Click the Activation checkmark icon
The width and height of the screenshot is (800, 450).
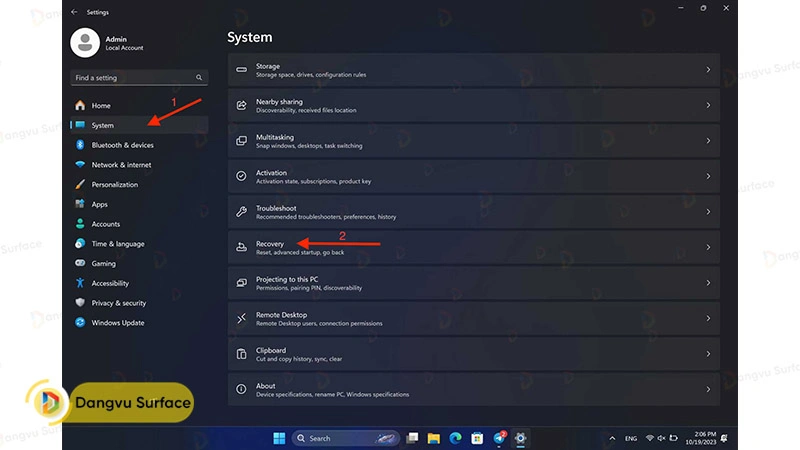[241, 176]
